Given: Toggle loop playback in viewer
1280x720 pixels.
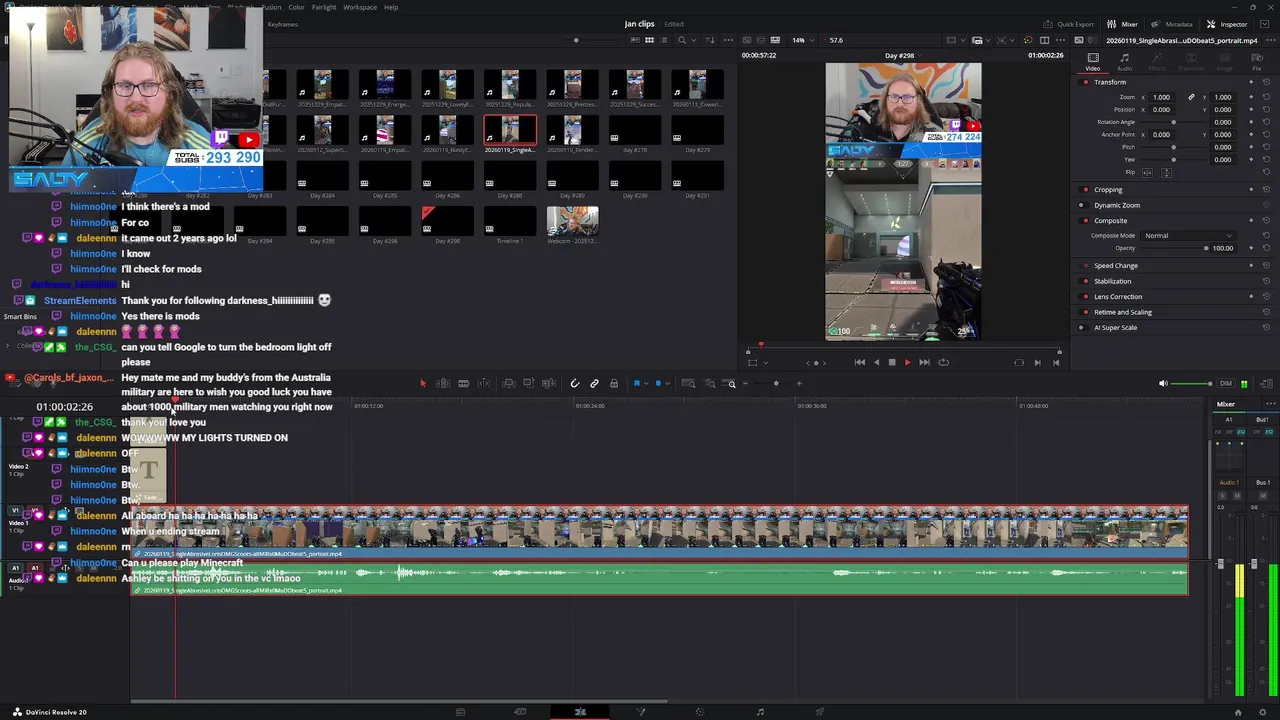Looking at the screenshot, I should coord(943,362).
